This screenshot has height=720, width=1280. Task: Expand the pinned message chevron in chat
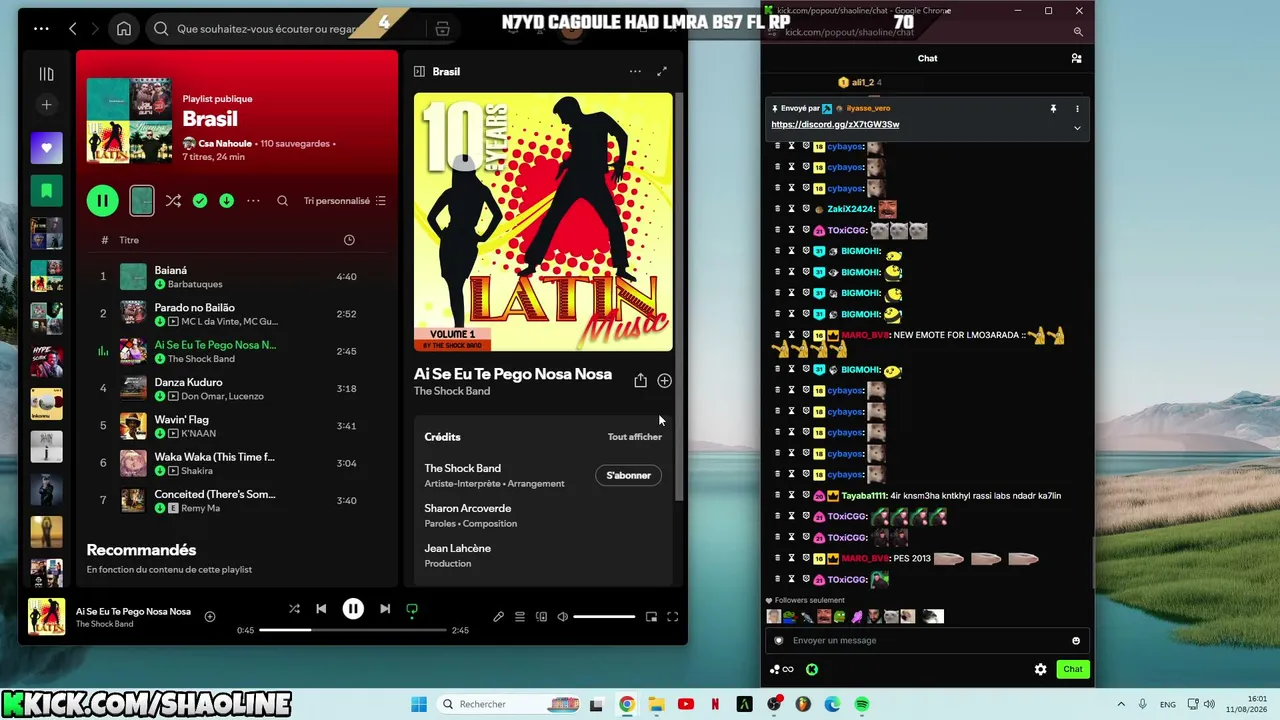pos(1077,128)
